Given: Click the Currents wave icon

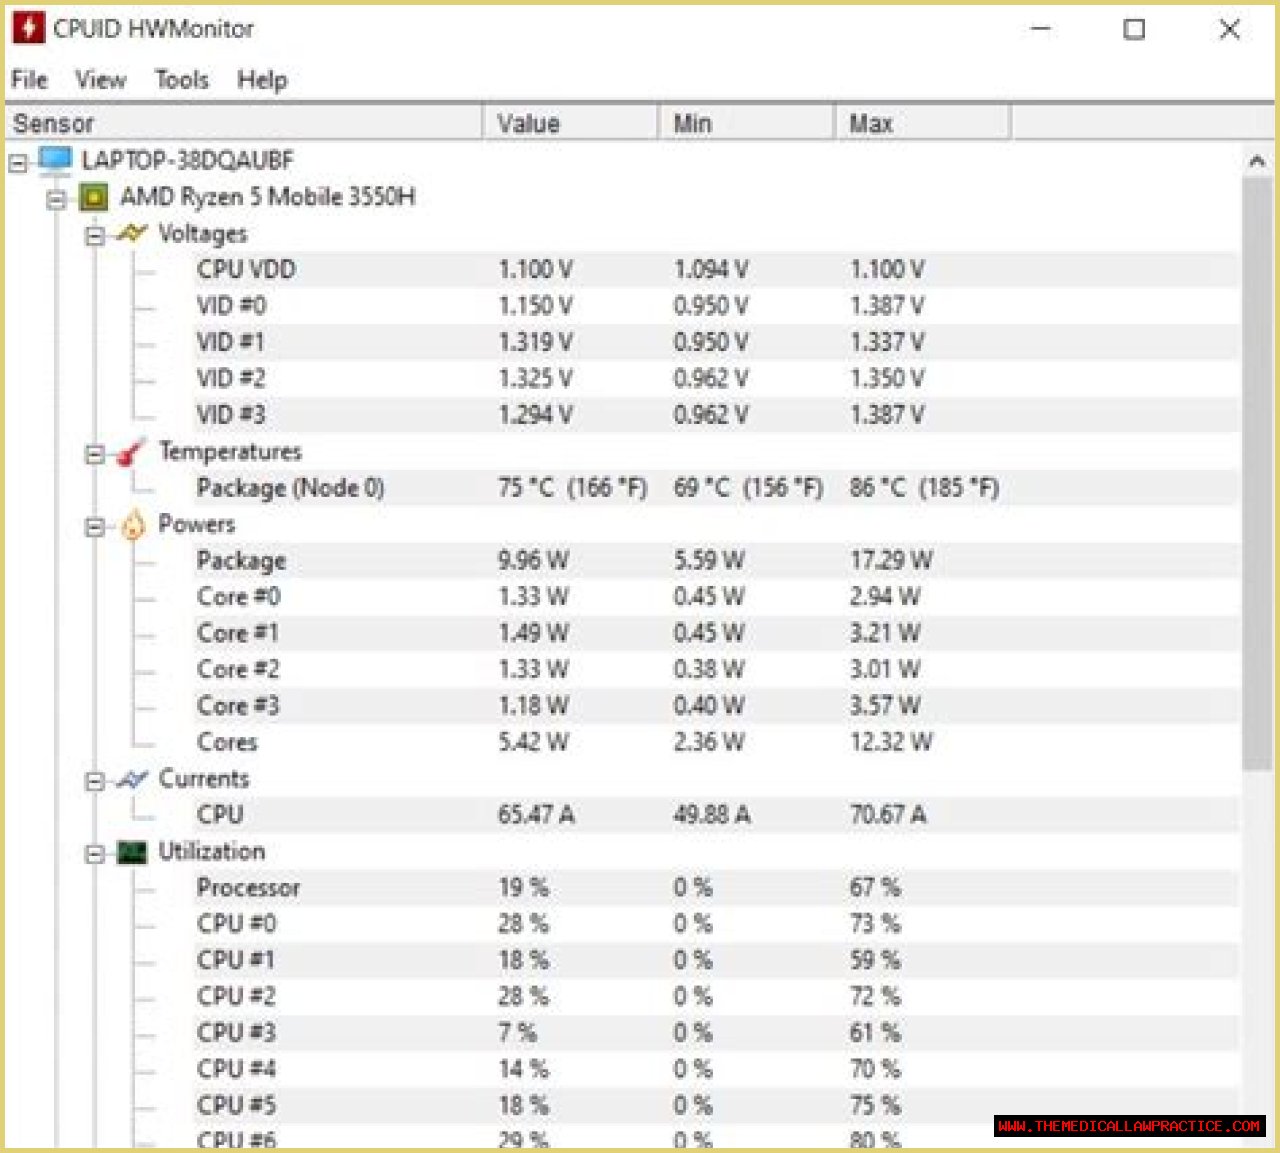Looking at the screenshot, I should point(132,779).
